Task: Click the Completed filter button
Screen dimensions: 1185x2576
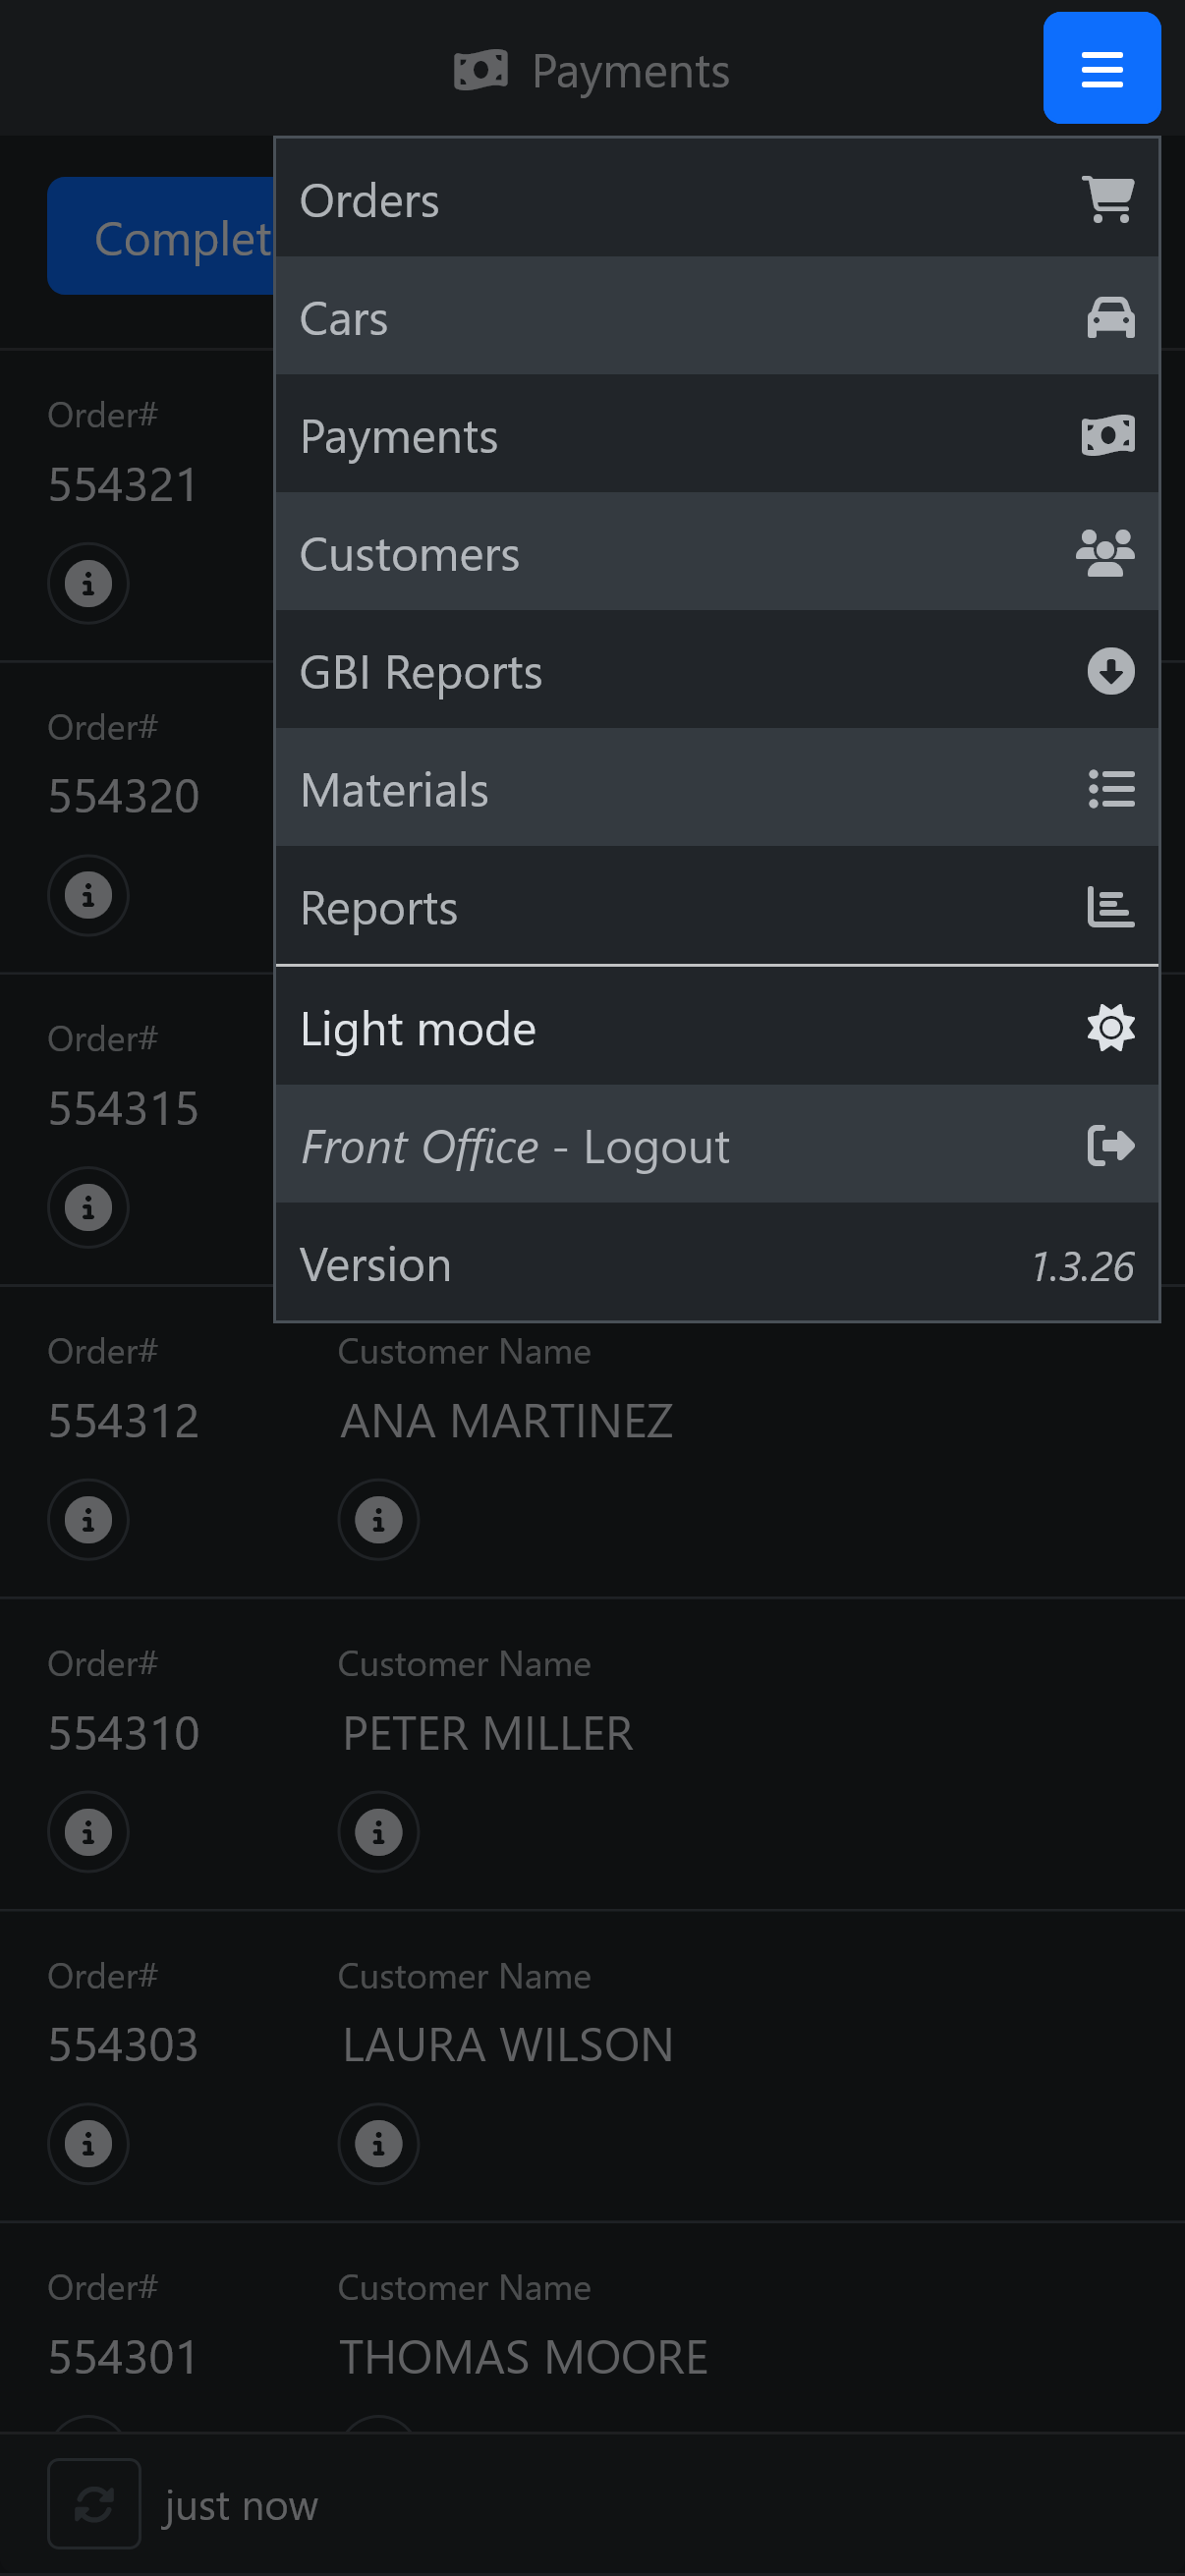Action: click(160, 236)
